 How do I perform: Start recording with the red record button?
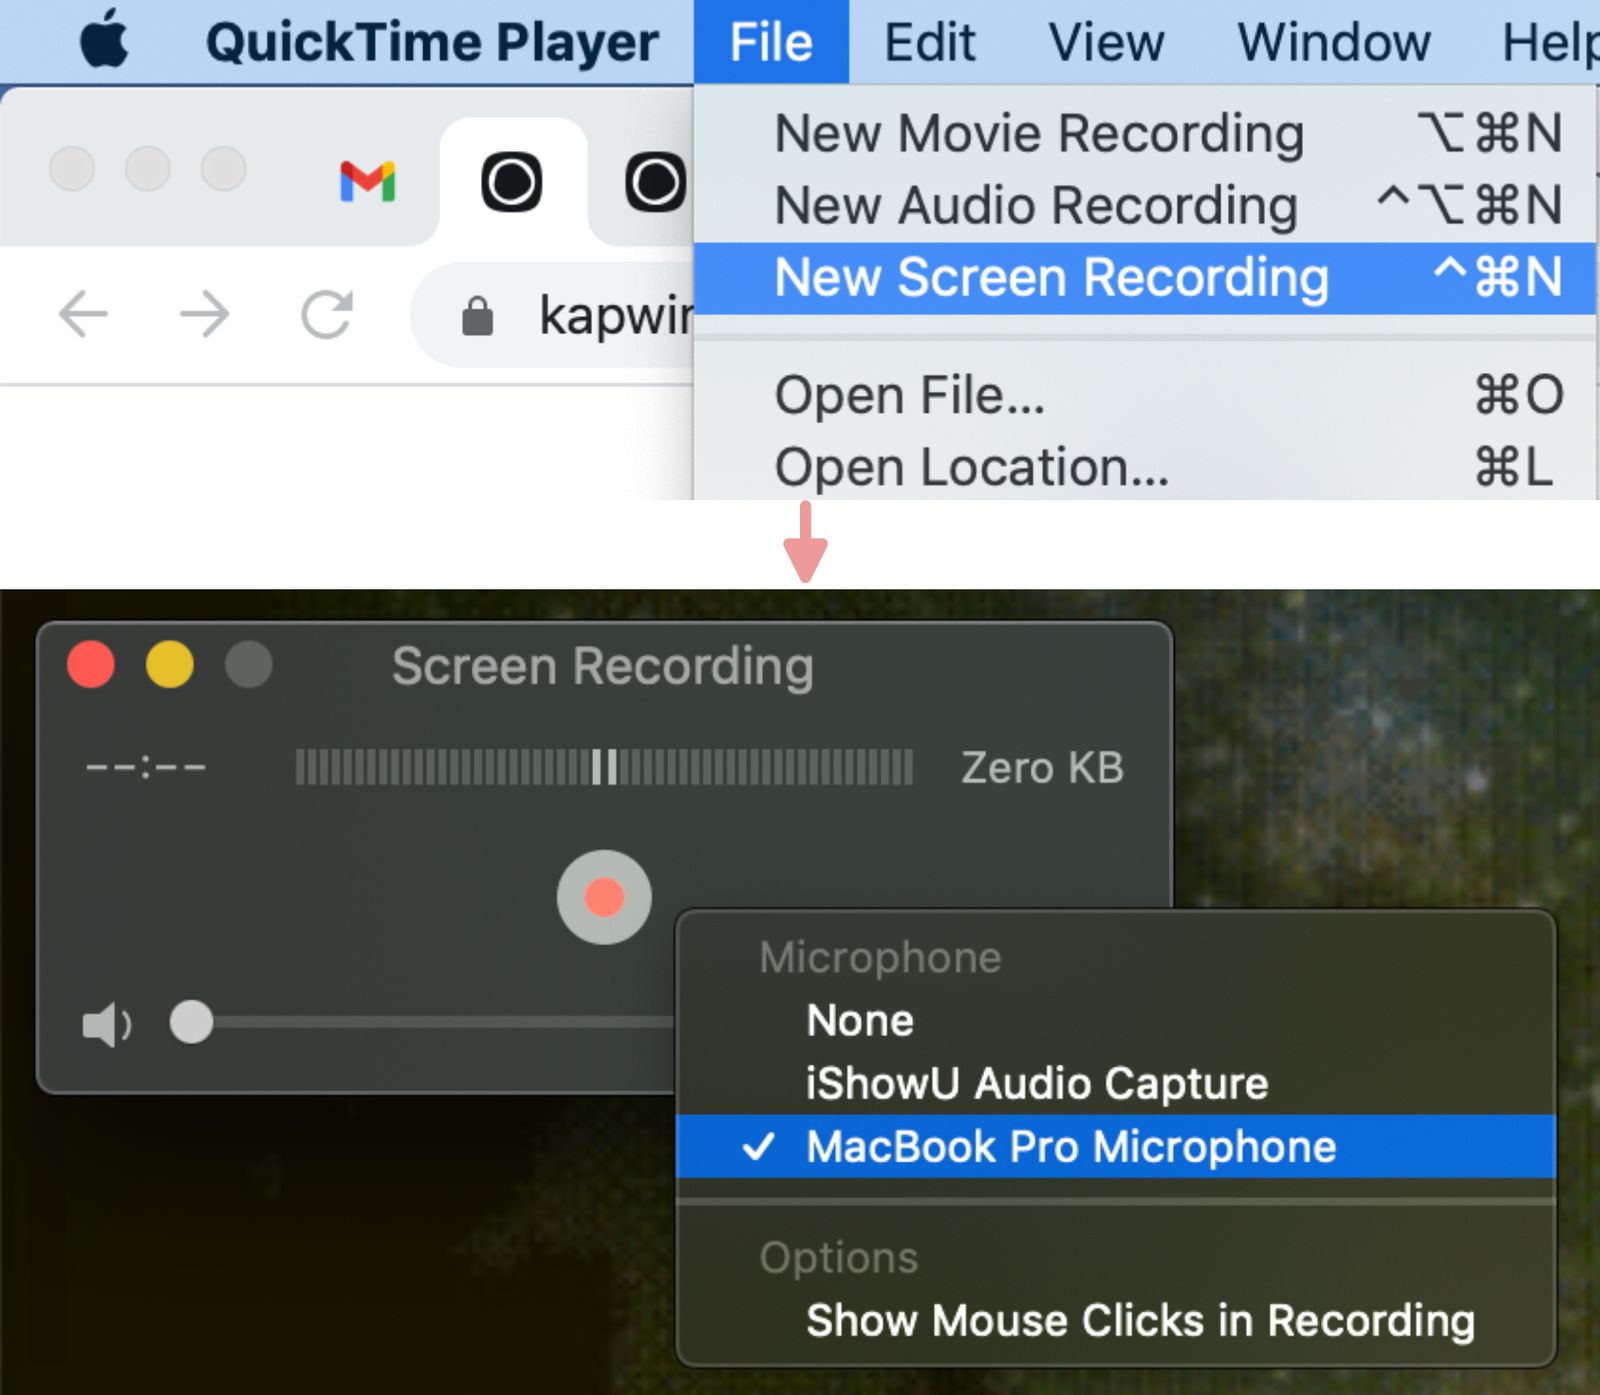coord(604,897)
